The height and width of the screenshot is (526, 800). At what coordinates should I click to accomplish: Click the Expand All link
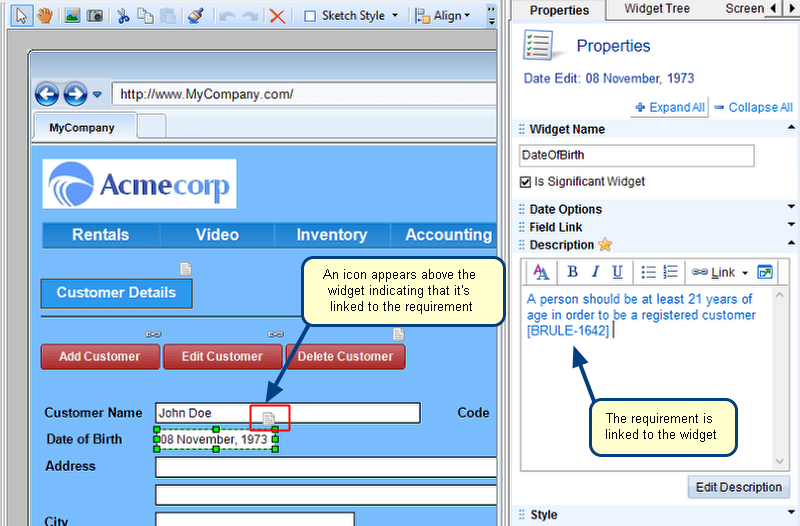click(670, 107)
